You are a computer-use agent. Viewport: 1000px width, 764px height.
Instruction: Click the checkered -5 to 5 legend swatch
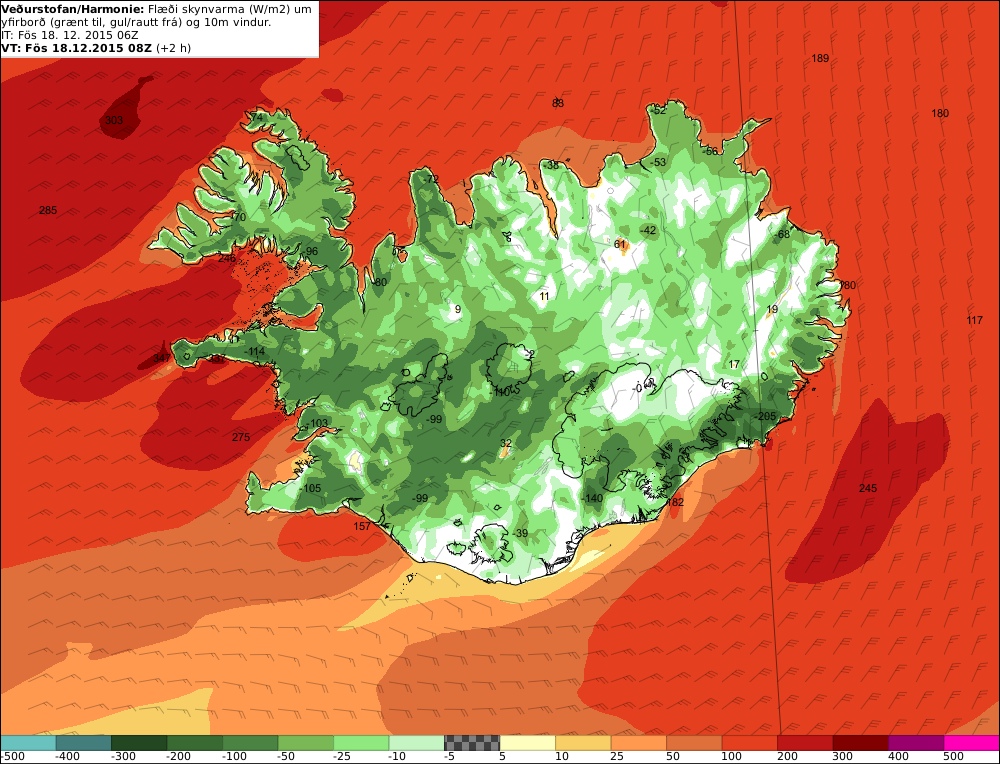tap(472, 742)
